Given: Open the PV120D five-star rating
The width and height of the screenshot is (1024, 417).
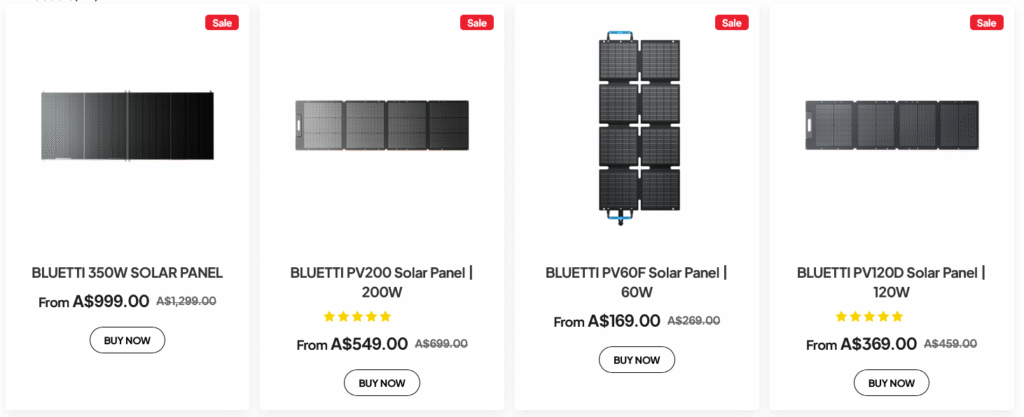Looking at the screenshot, I should click(x=869, y=317).
